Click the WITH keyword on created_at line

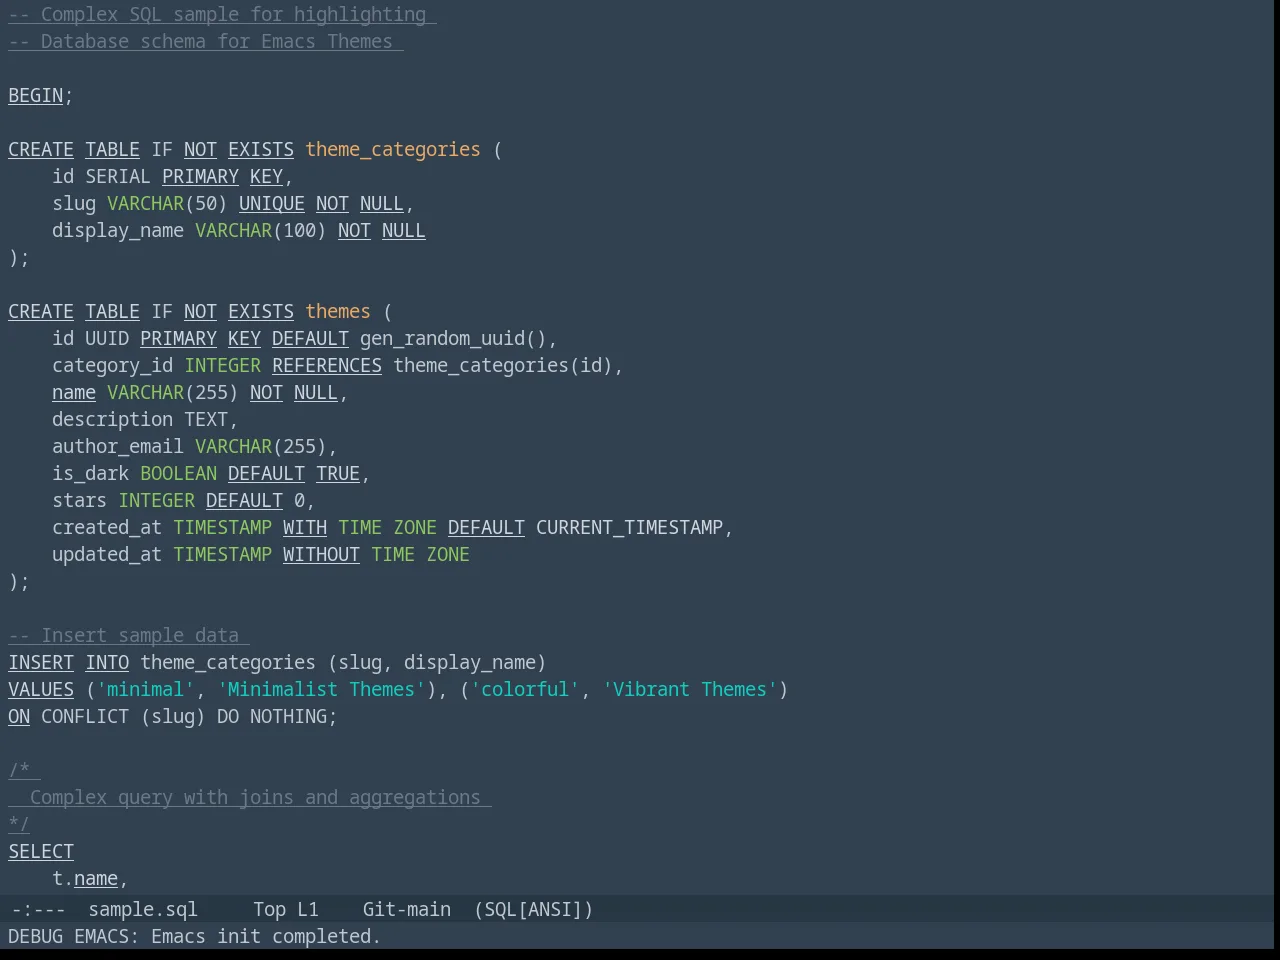coord(305,528)
